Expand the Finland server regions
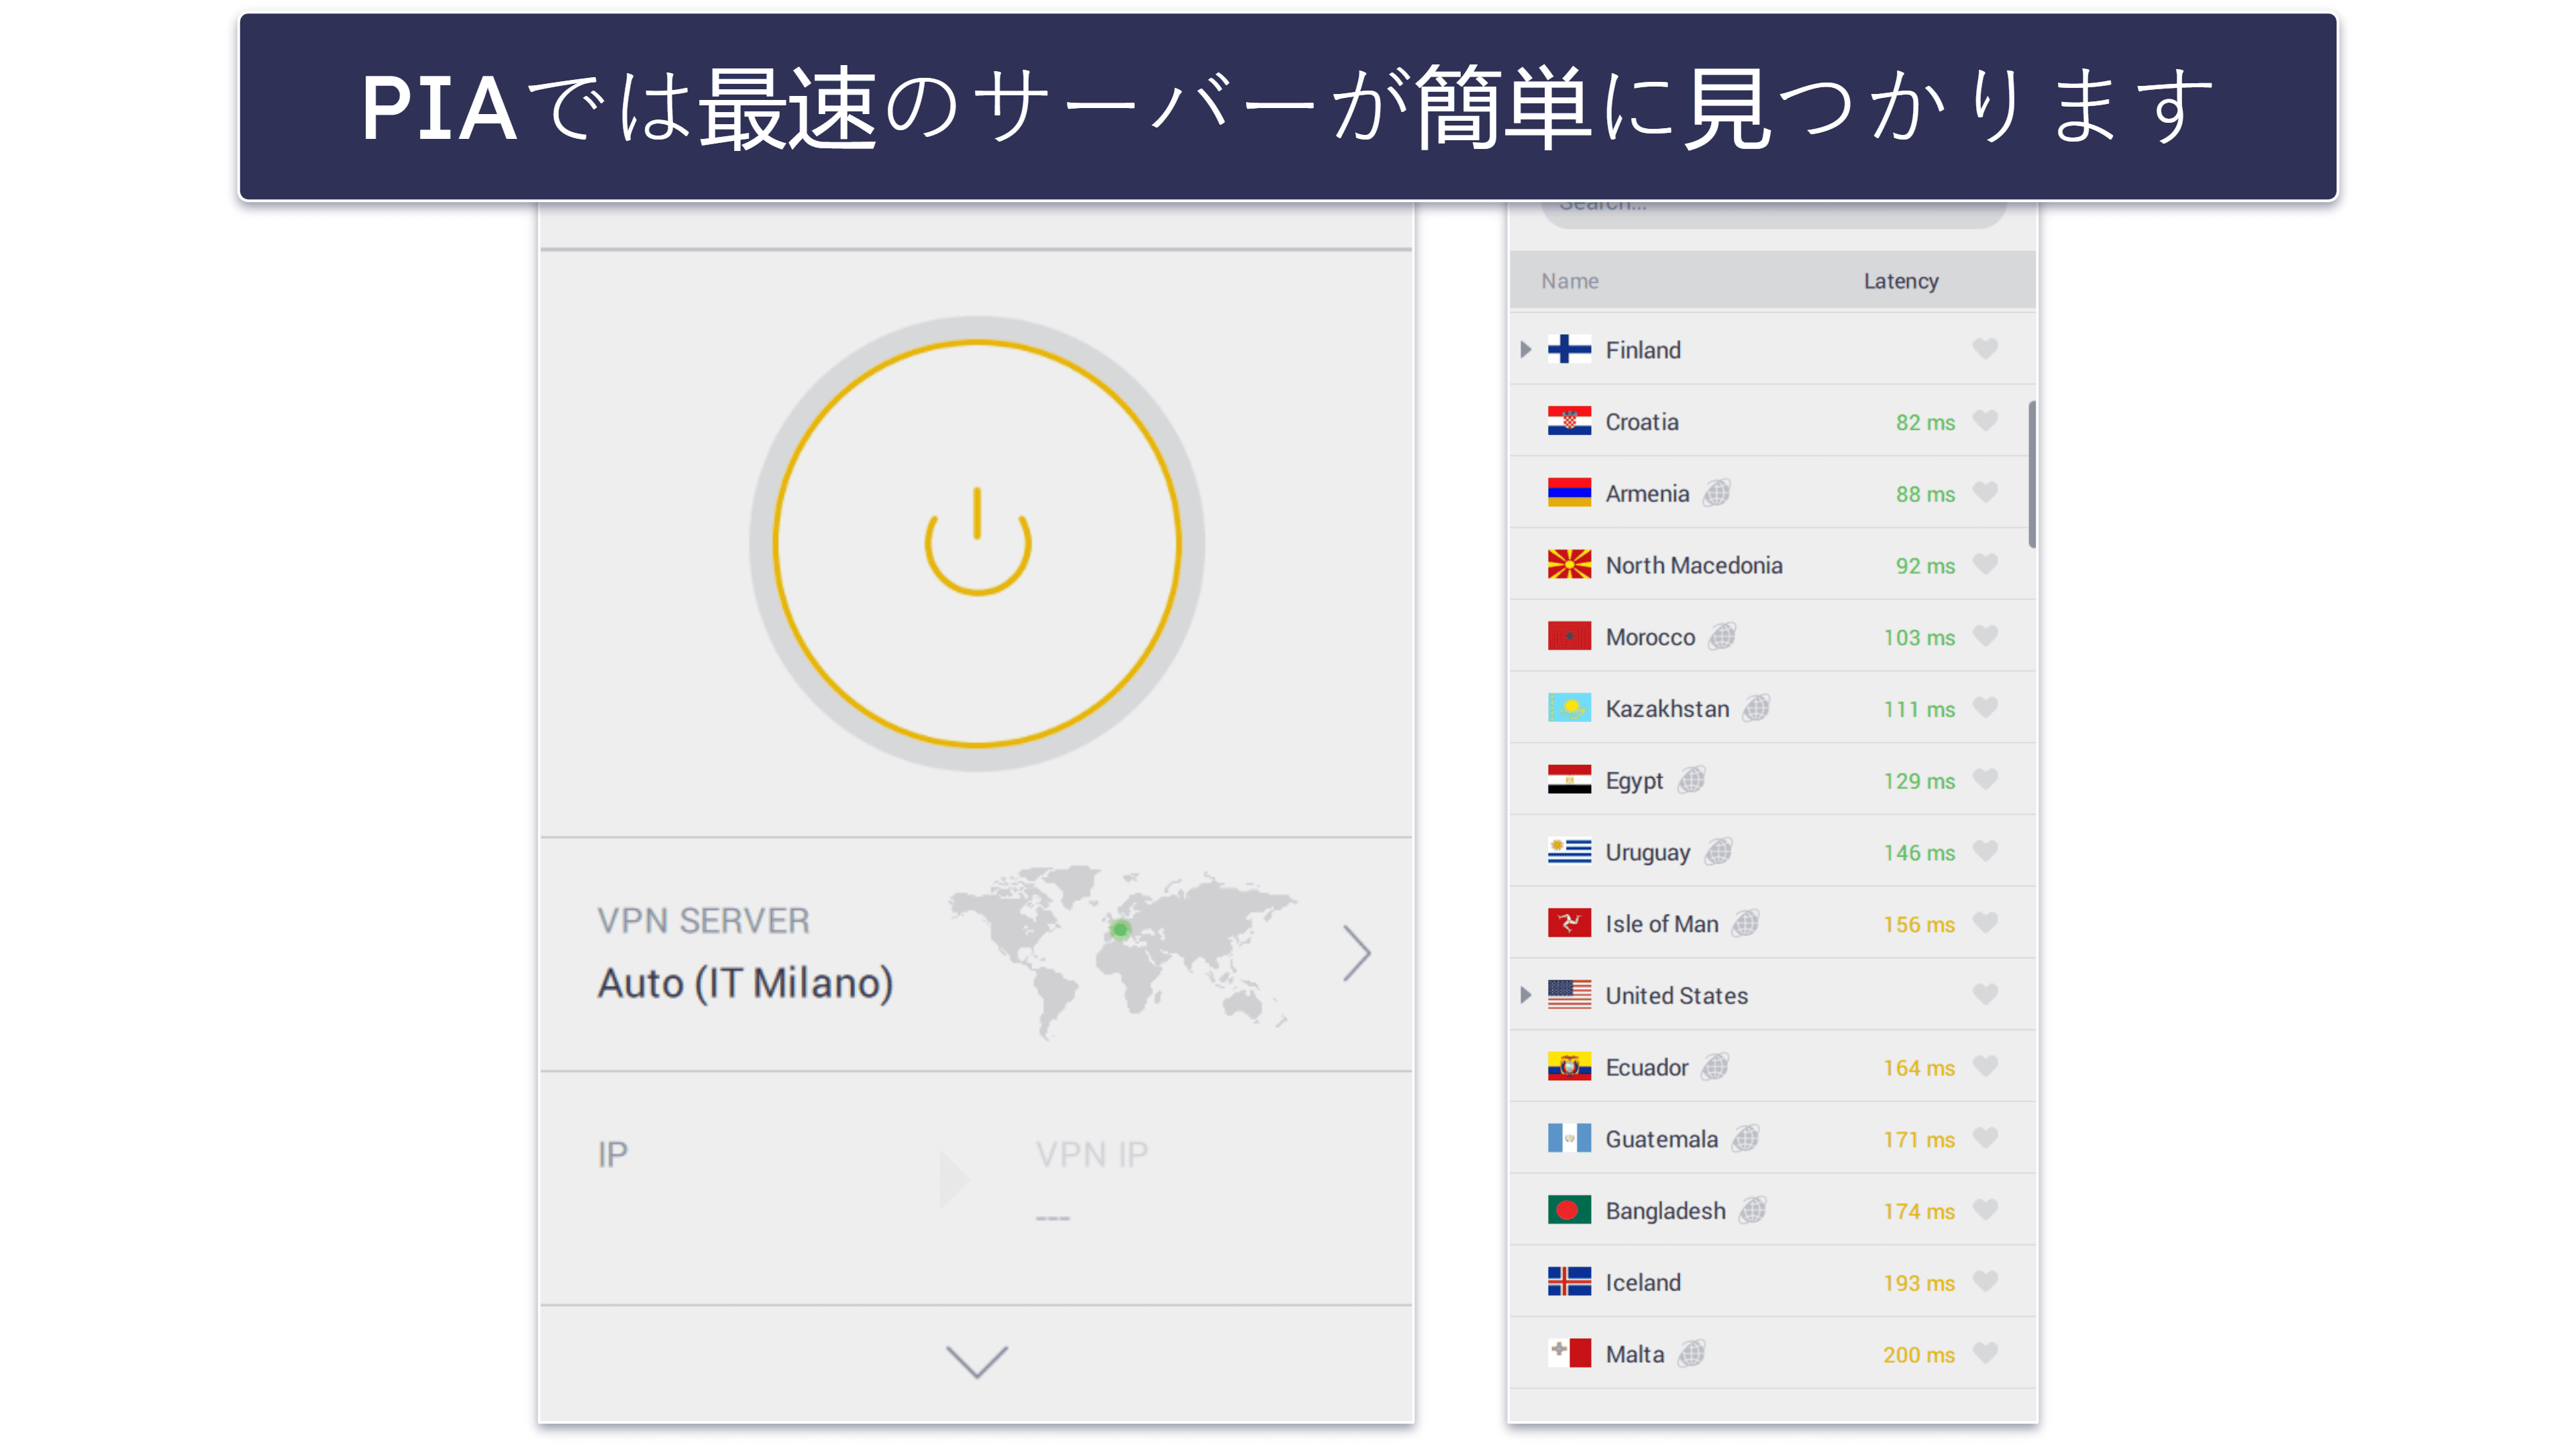 click(1525, 349)
